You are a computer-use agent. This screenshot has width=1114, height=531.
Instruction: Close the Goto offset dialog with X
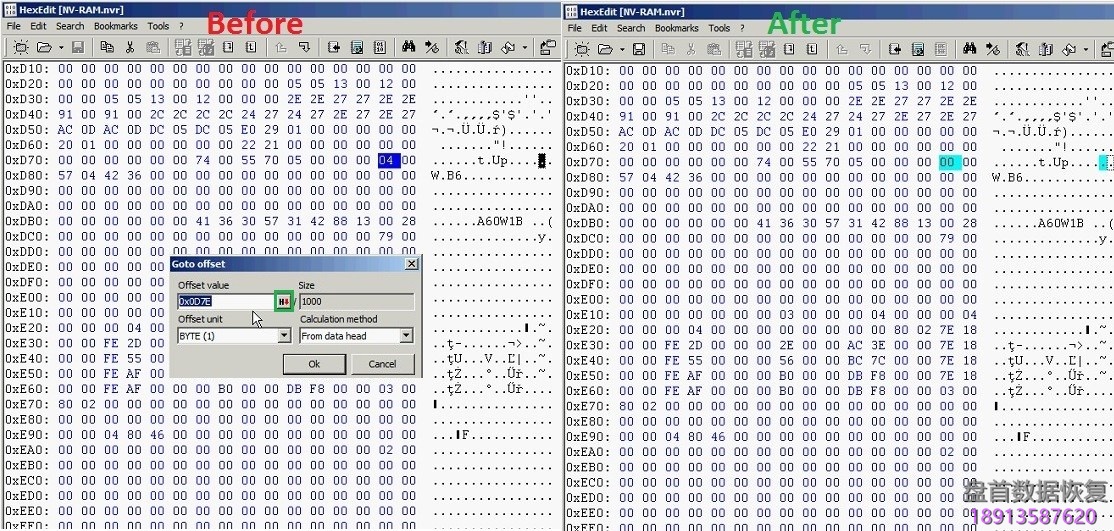click(411, 264)
